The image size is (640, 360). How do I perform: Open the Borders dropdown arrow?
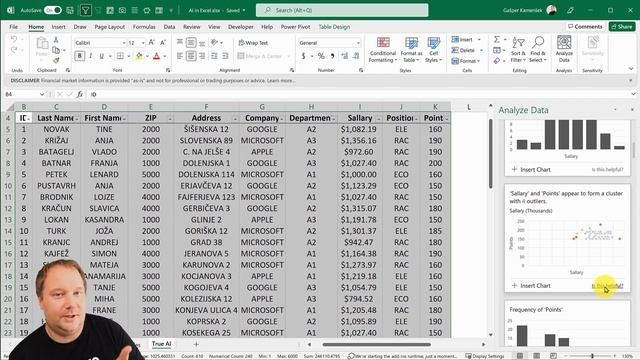[129, 56]
